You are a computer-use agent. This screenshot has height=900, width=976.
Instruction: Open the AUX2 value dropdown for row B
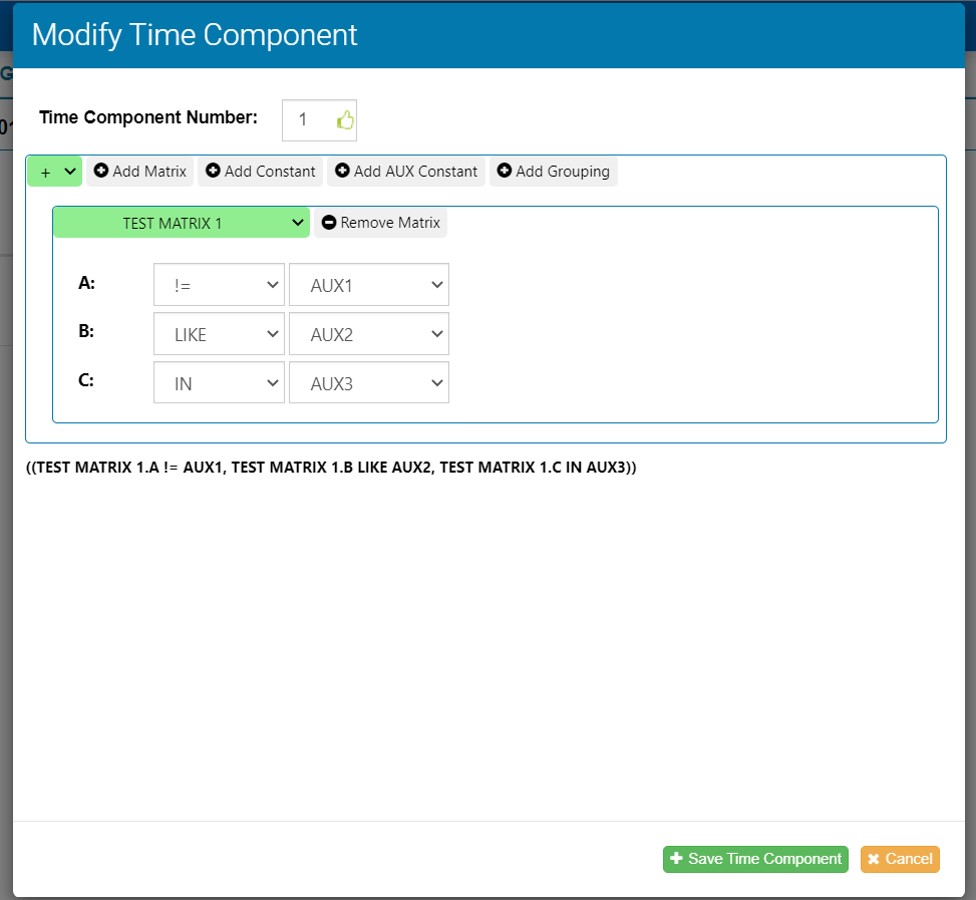(x=368, y=333)
